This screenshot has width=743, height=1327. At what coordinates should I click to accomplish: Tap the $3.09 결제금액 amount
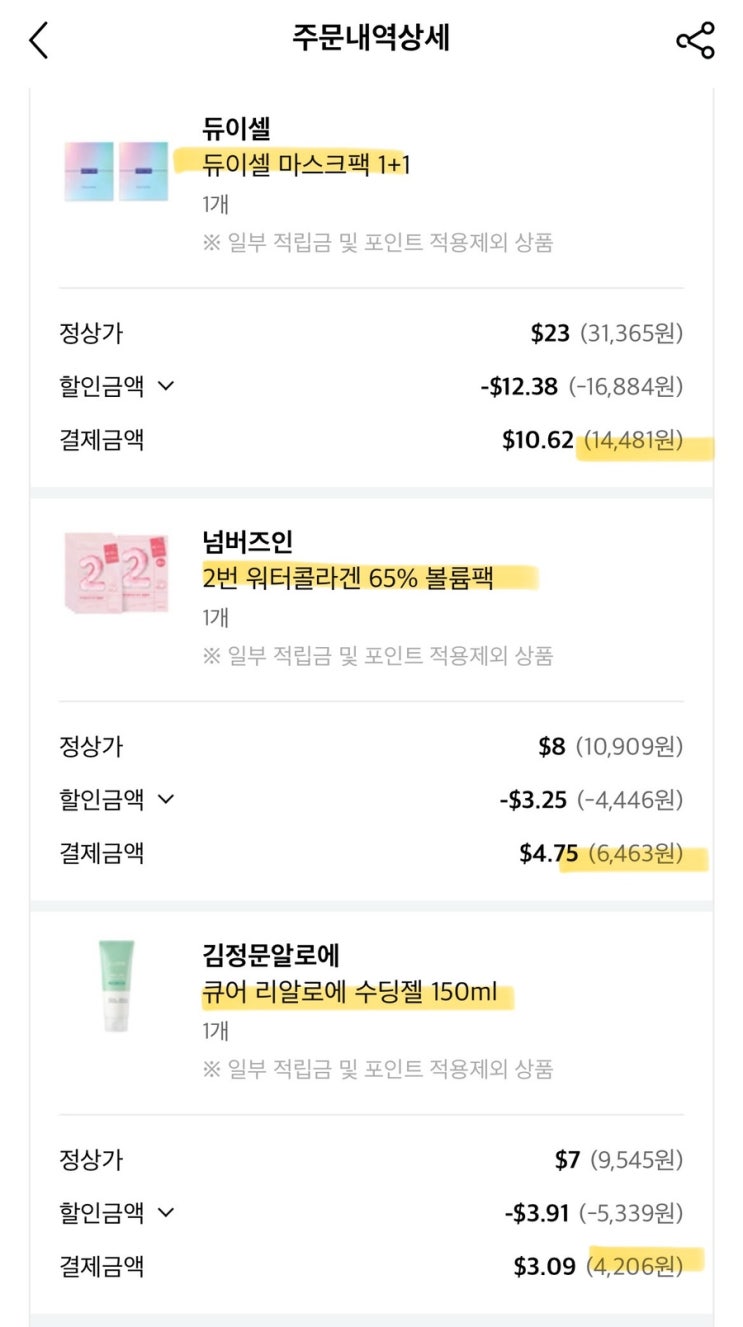click(544, 1267)
